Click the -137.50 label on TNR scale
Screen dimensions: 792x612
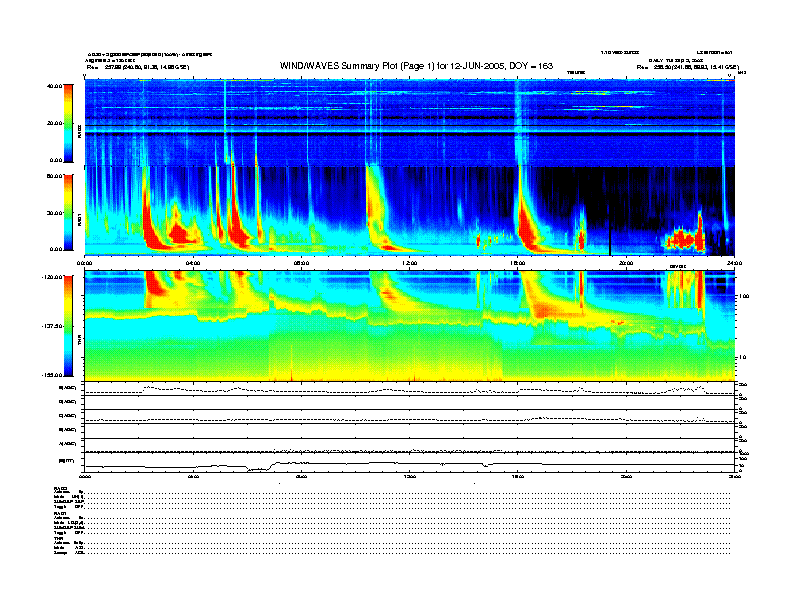tap(52, 326)
